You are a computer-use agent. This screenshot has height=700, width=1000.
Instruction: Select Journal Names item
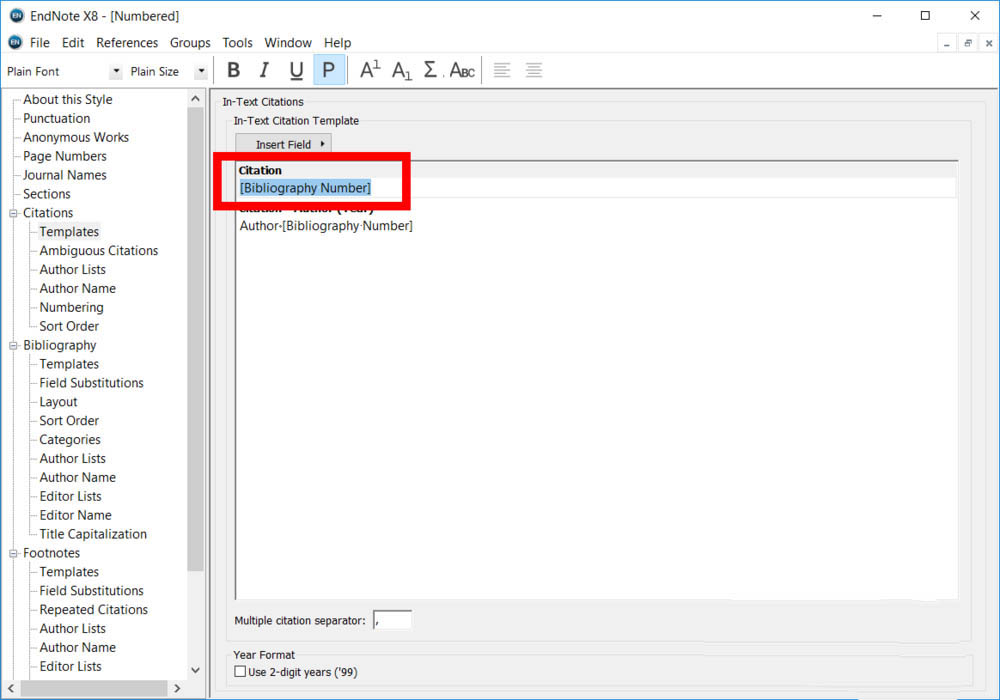click(x=64, y=175)
